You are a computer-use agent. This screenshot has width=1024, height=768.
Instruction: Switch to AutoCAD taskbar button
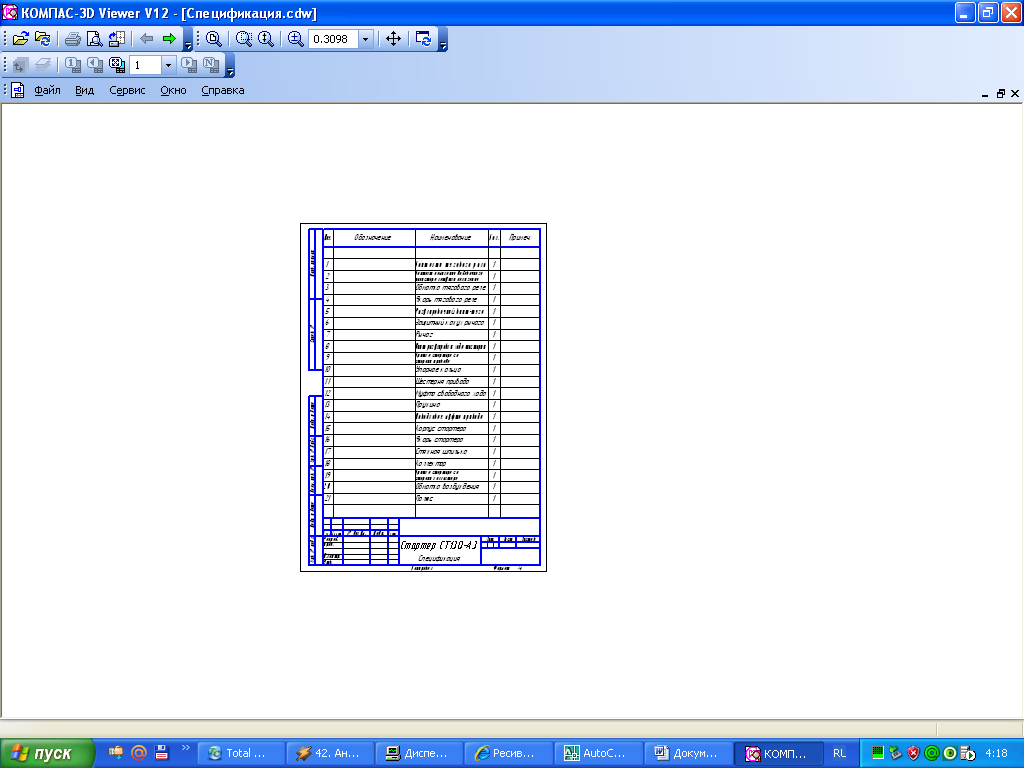point(599,753)
